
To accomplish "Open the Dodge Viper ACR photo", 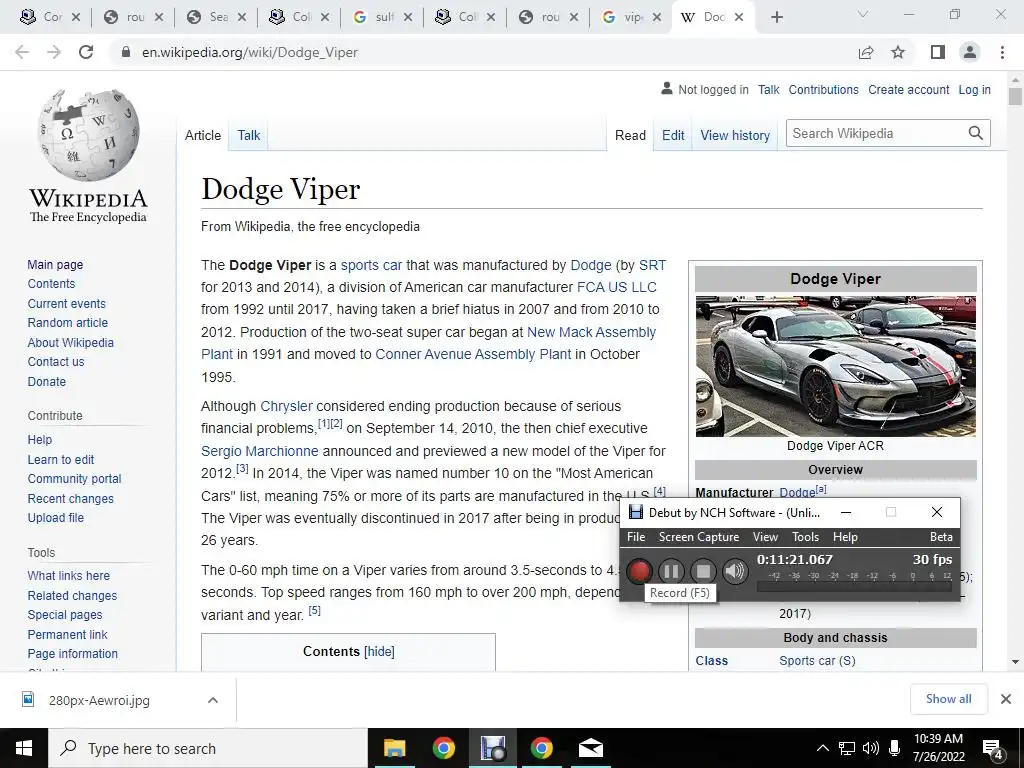I will click(x=835, y=366).
